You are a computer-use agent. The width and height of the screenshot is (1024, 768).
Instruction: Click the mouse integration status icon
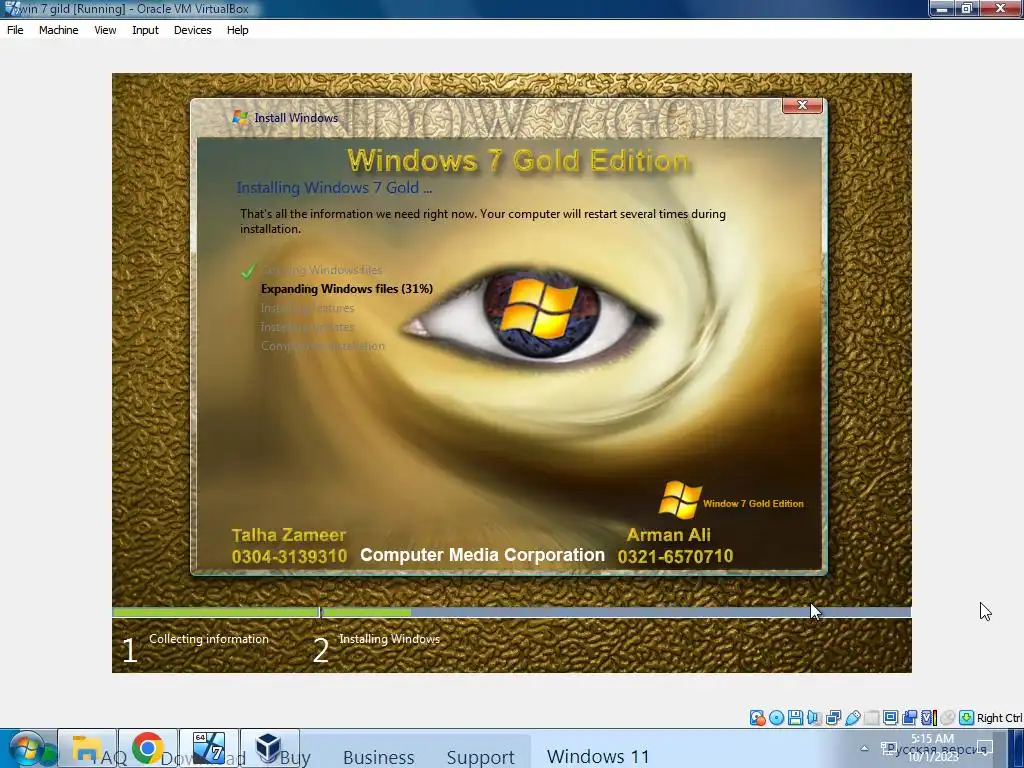point(947,718)
